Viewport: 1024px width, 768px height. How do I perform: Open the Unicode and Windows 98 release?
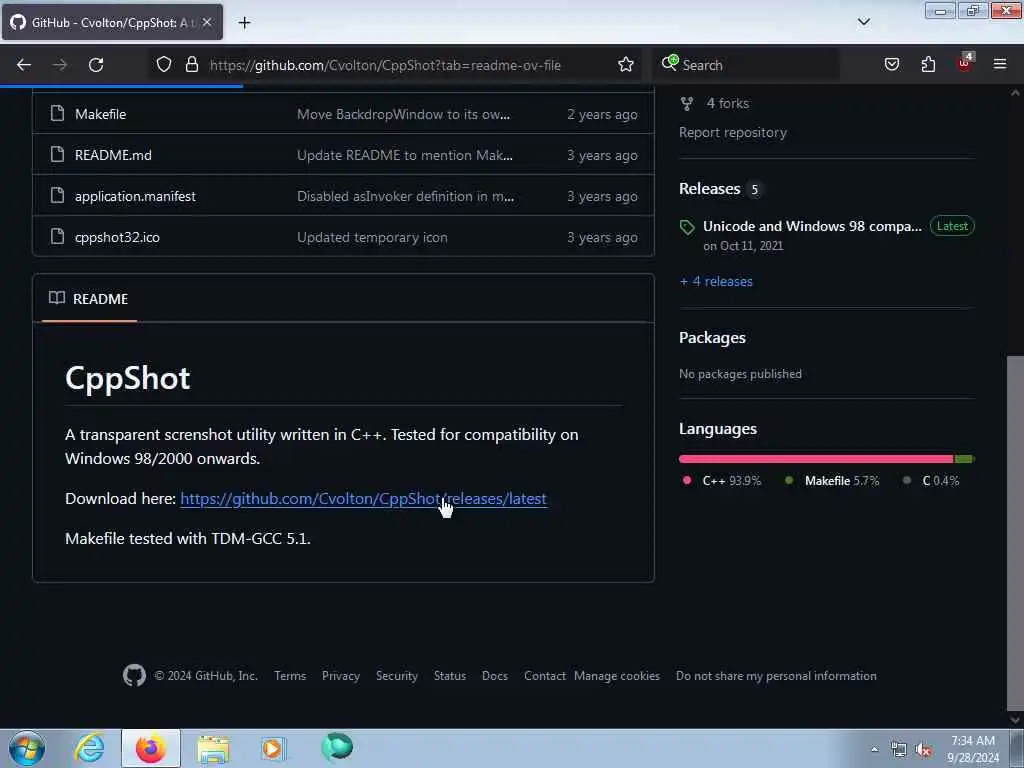tap(812, 226)
